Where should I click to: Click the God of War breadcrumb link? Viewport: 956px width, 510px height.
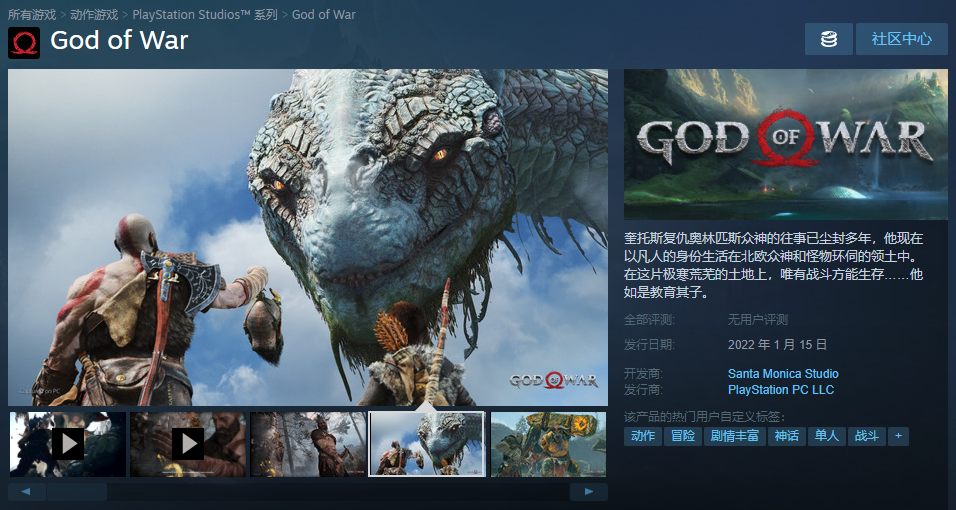(x=324, y=15)
